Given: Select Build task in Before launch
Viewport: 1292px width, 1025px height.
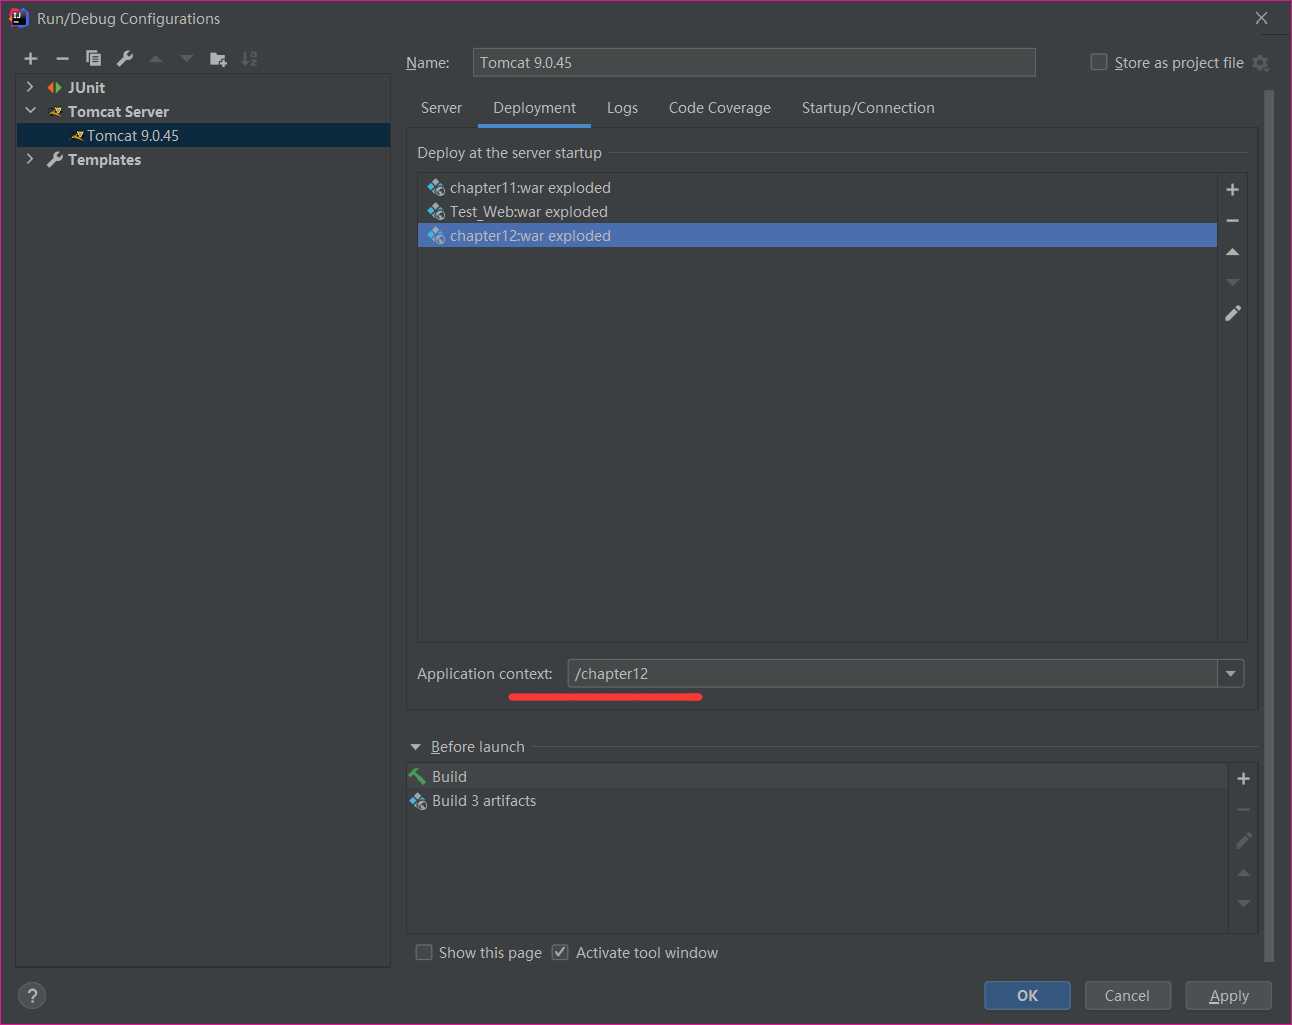Looking at the screenshot, I should click(x=817, y=777).
